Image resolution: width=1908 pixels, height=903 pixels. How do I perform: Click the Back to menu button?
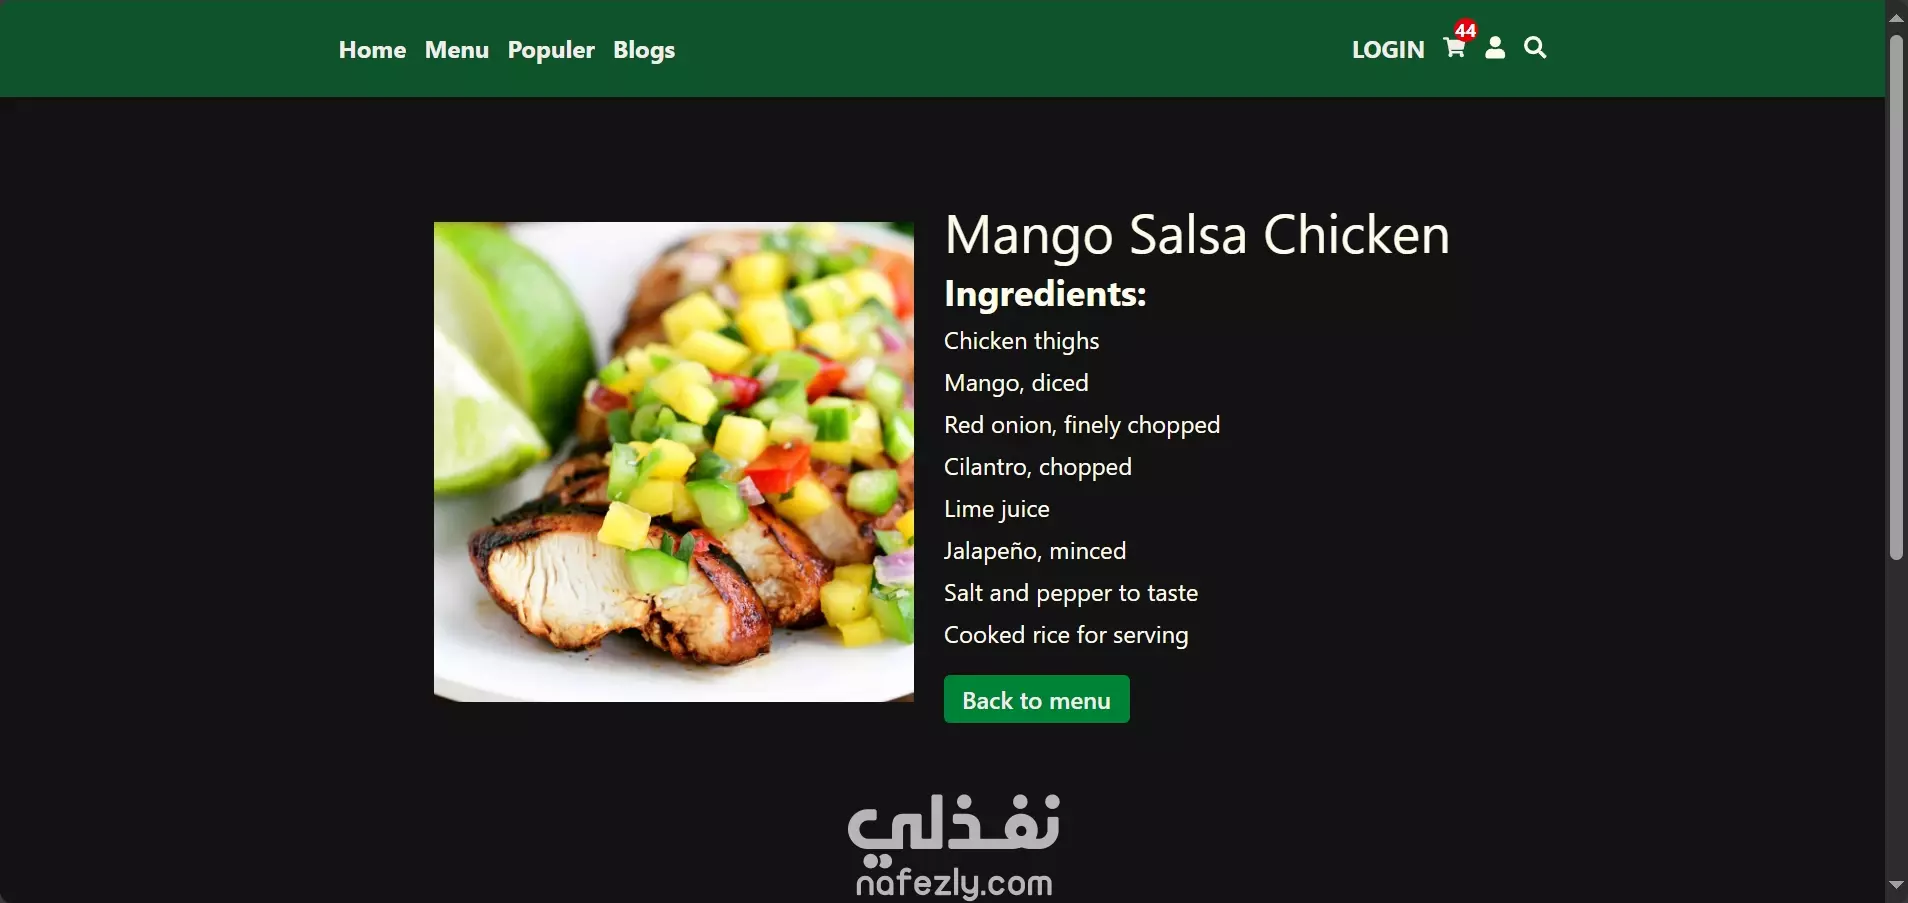coord(1037,699)
